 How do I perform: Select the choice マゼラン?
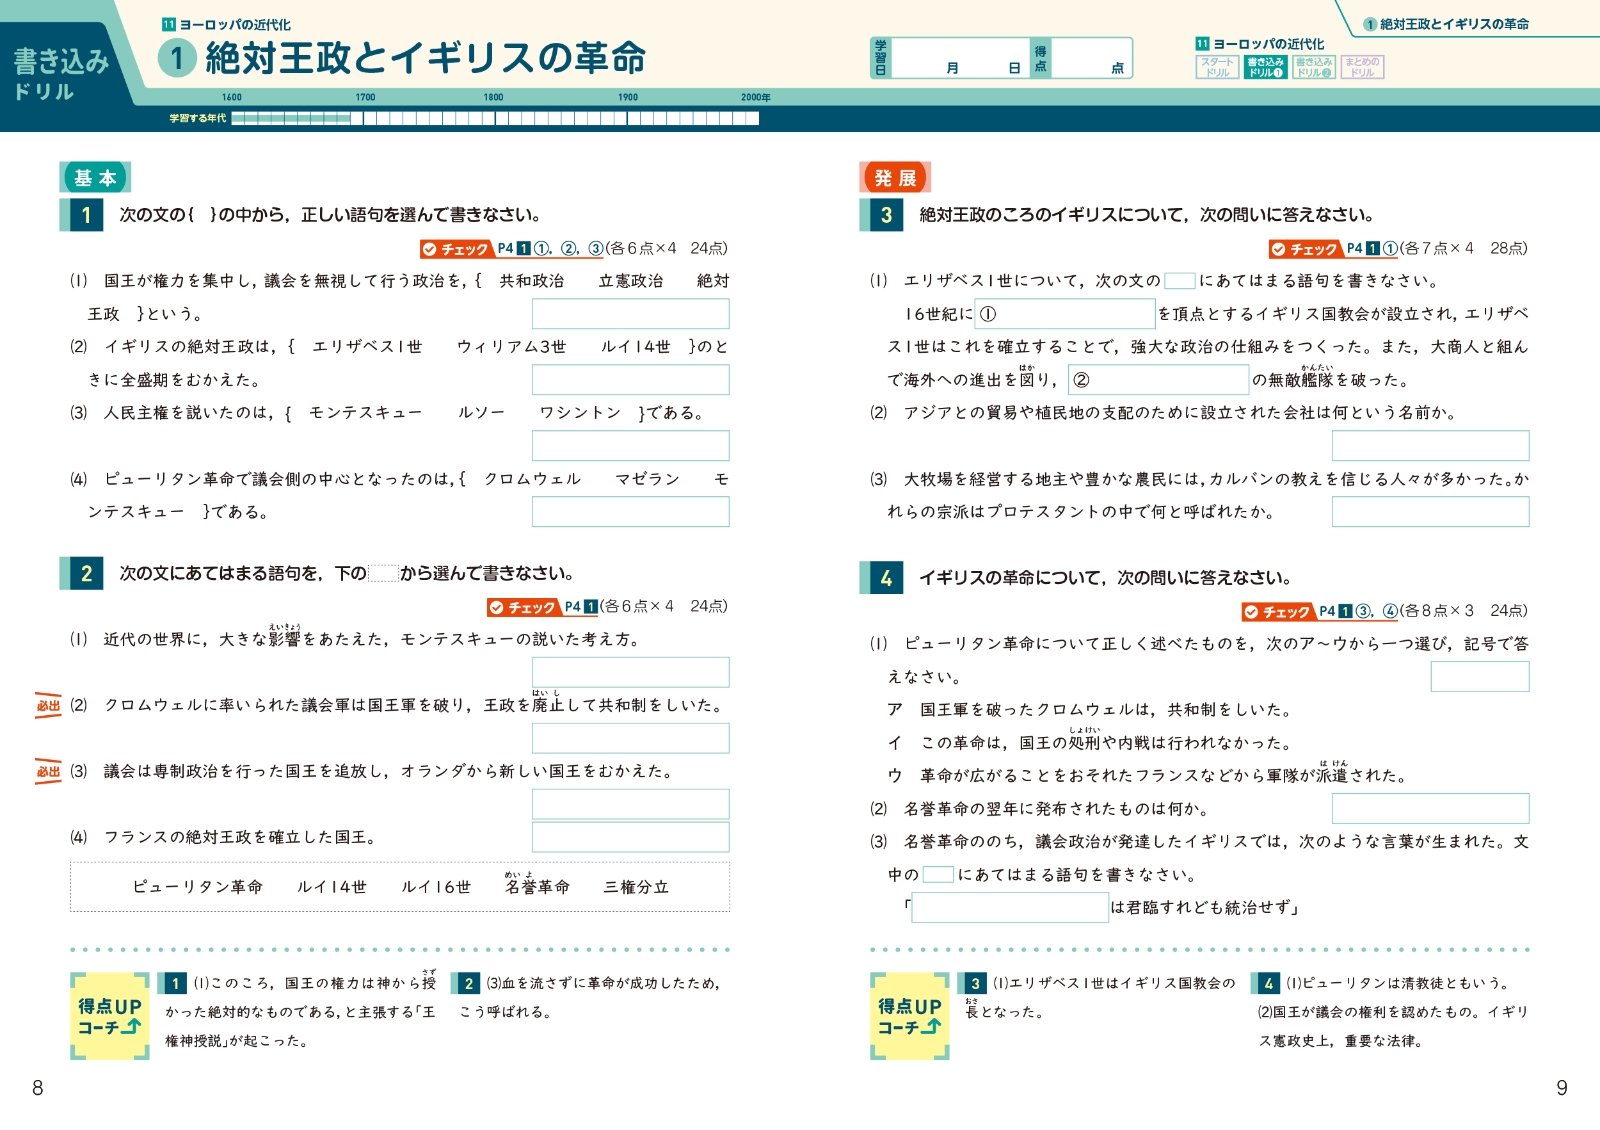click(x=648, y=479)
